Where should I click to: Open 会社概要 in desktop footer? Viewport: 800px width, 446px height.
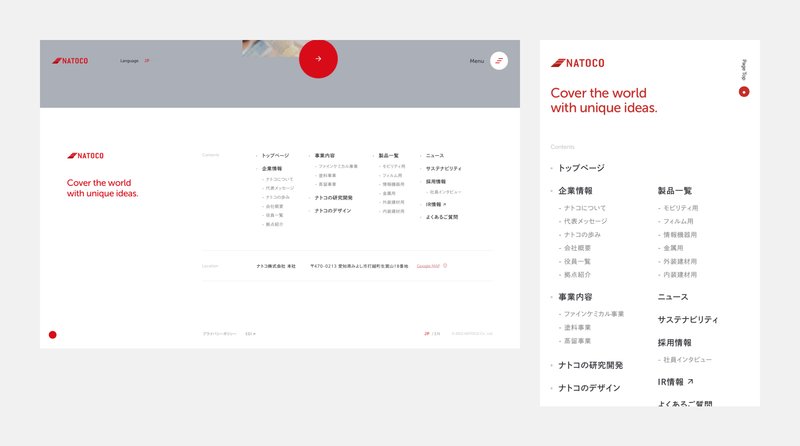tap(274, 206)
